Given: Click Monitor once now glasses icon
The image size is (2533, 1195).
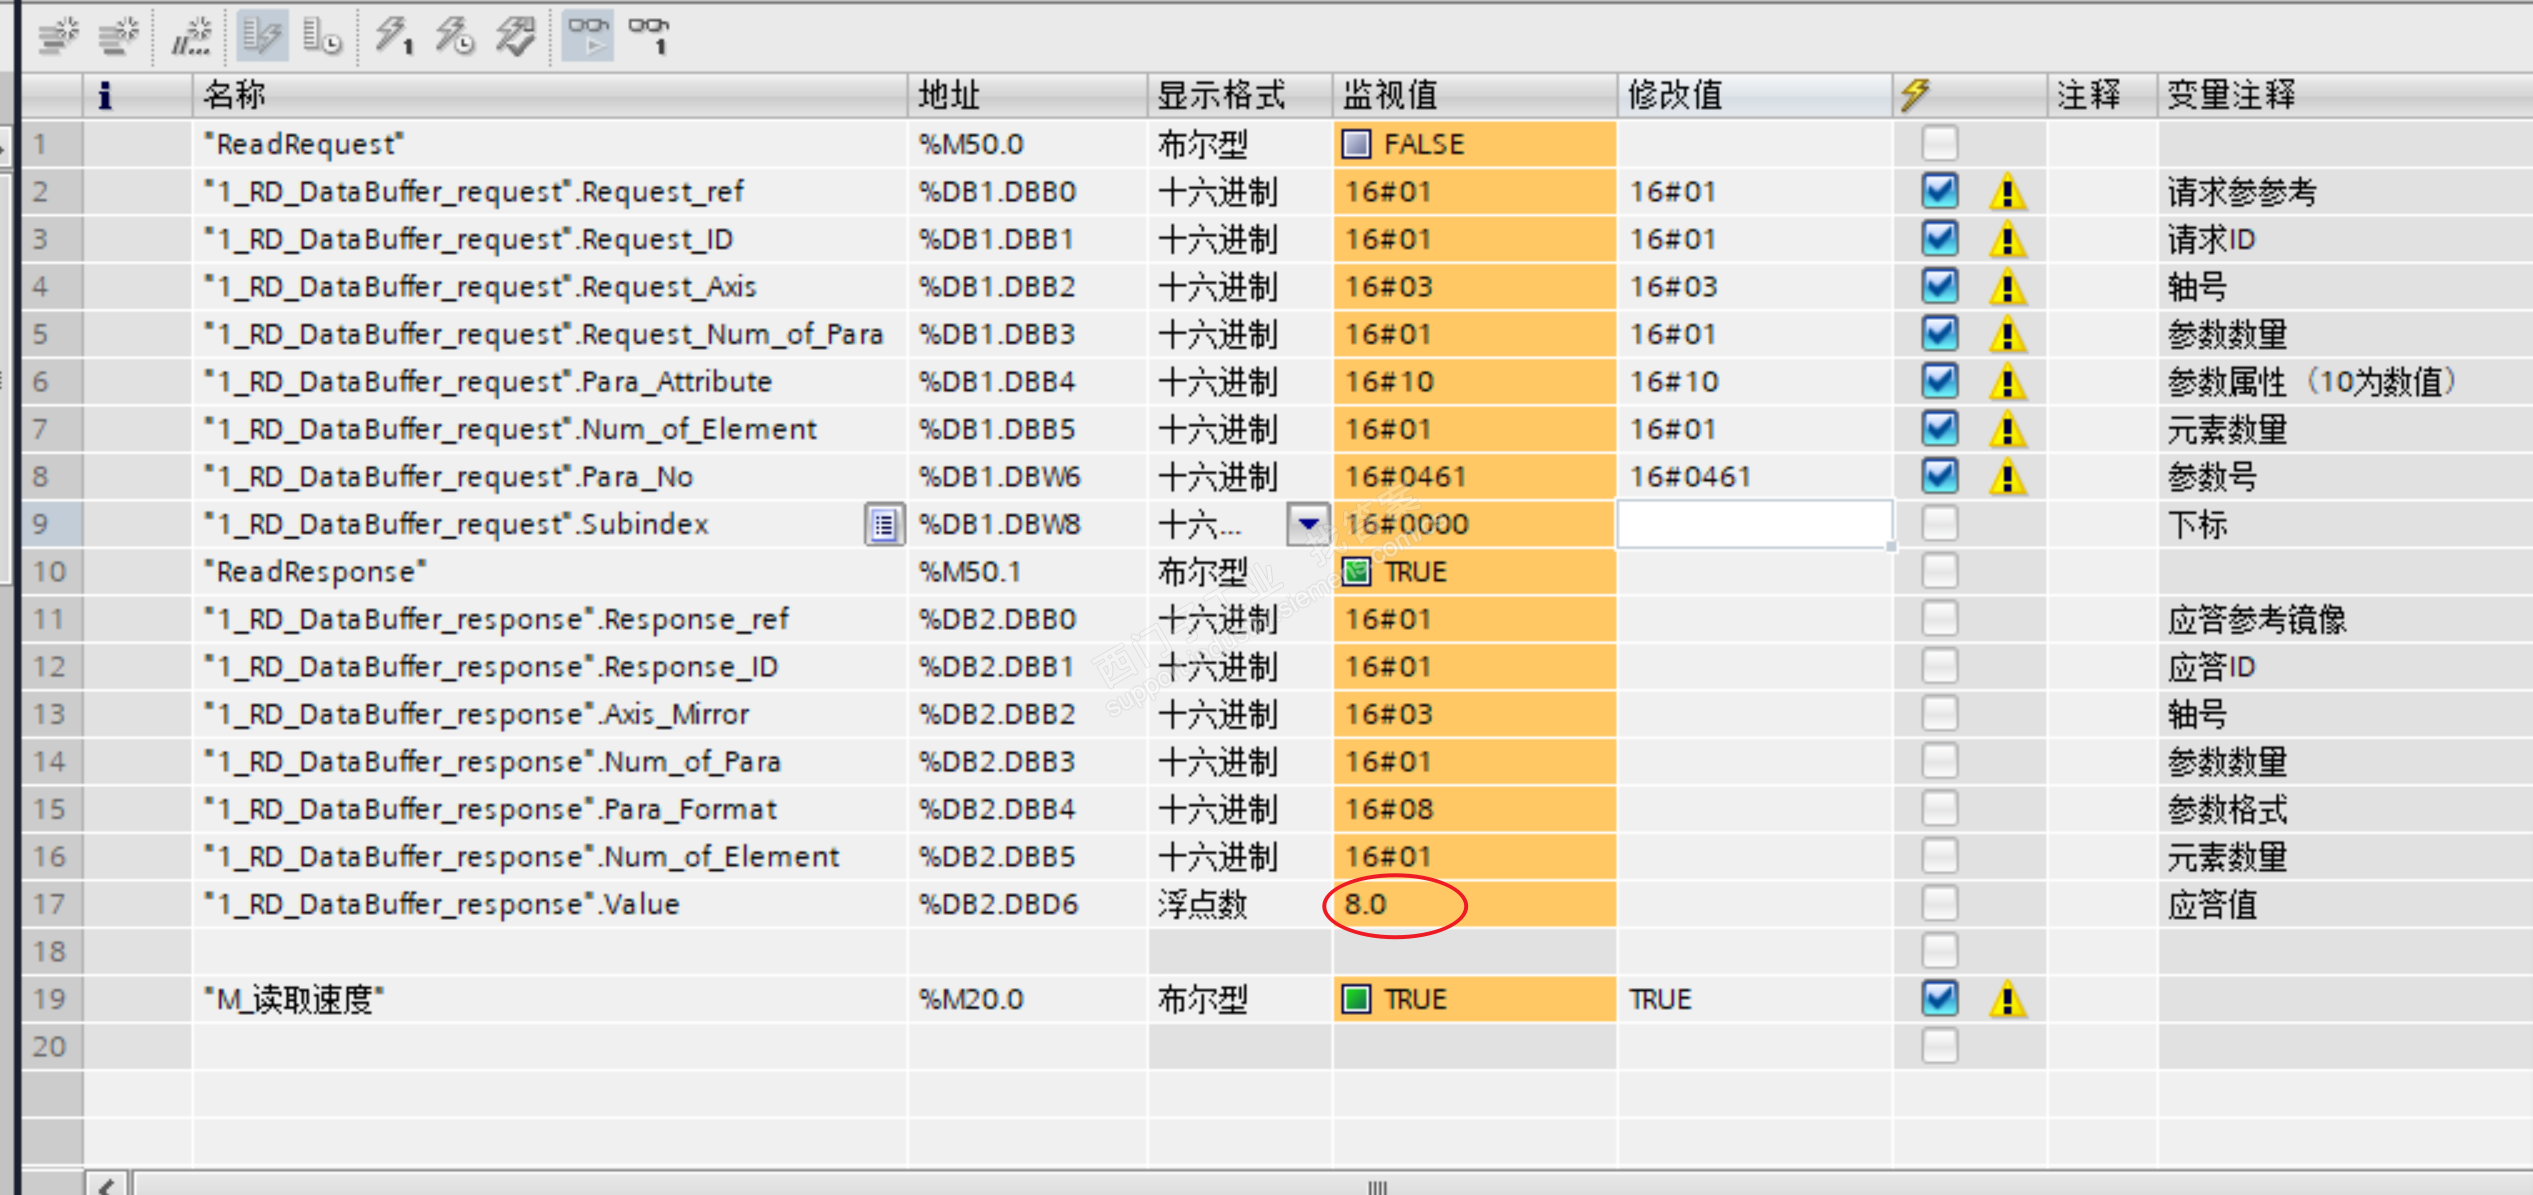Looking at the screenshot, I should (649, 37).
